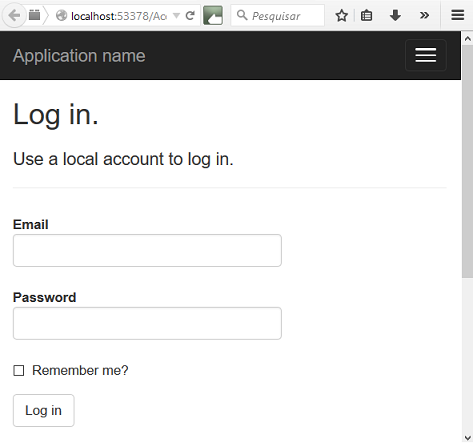Click the green screenshot extension icon
Image resolution: width=473 pixels, height=443 pixels.
coord(213,15)
